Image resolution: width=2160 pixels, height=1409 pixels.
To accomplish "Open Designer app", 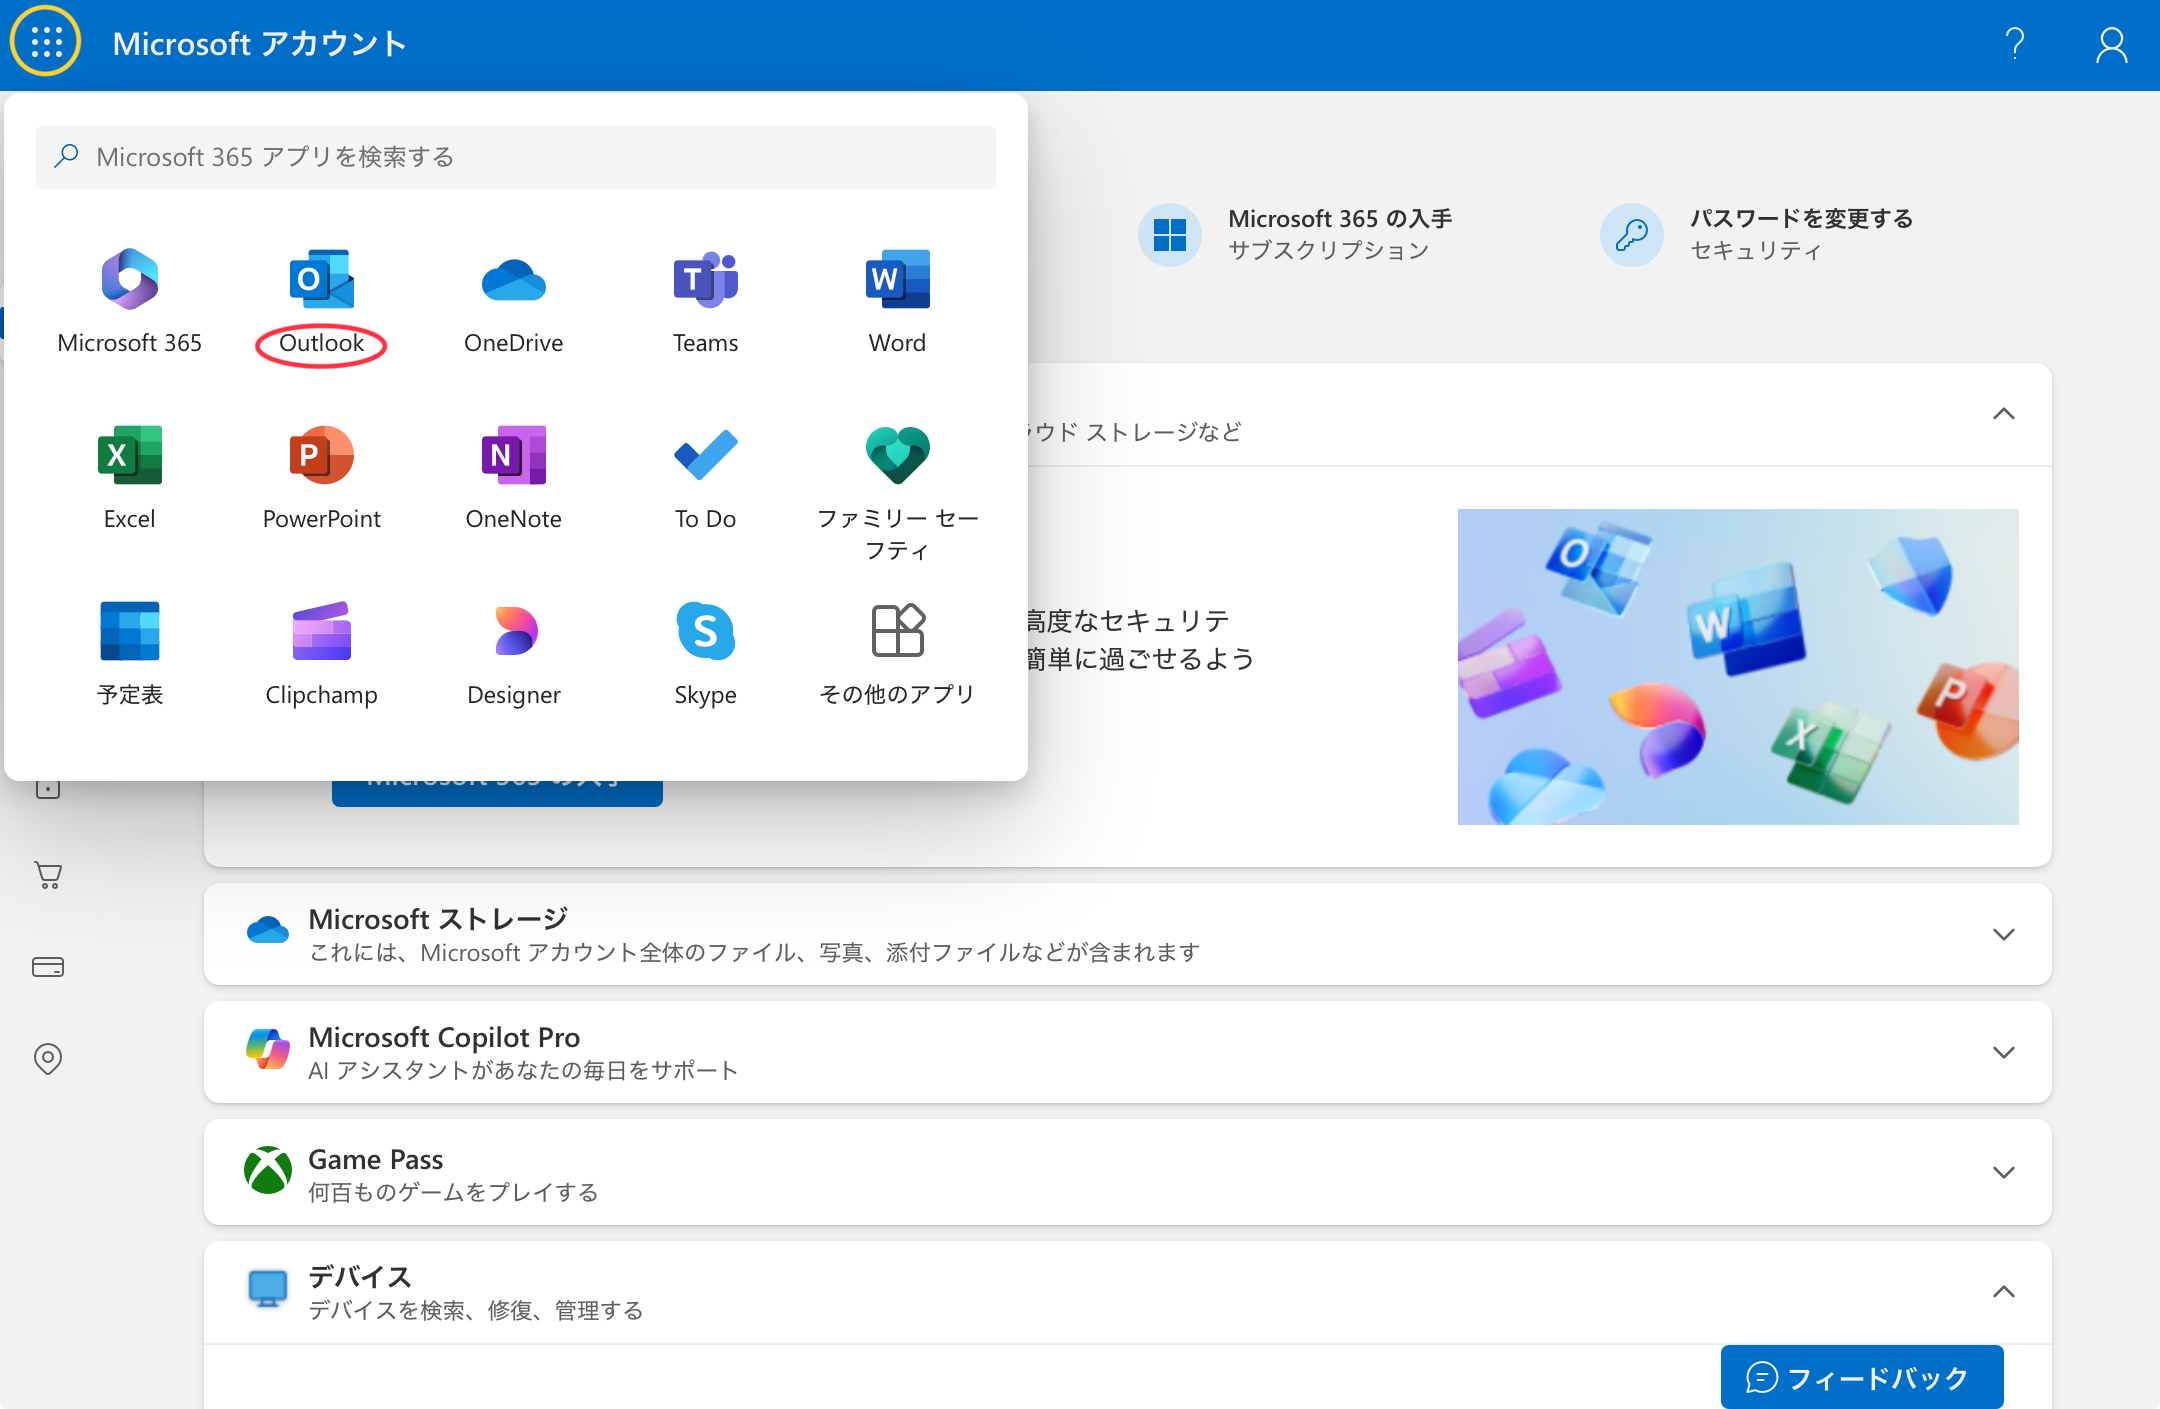I will coord(514,653).
